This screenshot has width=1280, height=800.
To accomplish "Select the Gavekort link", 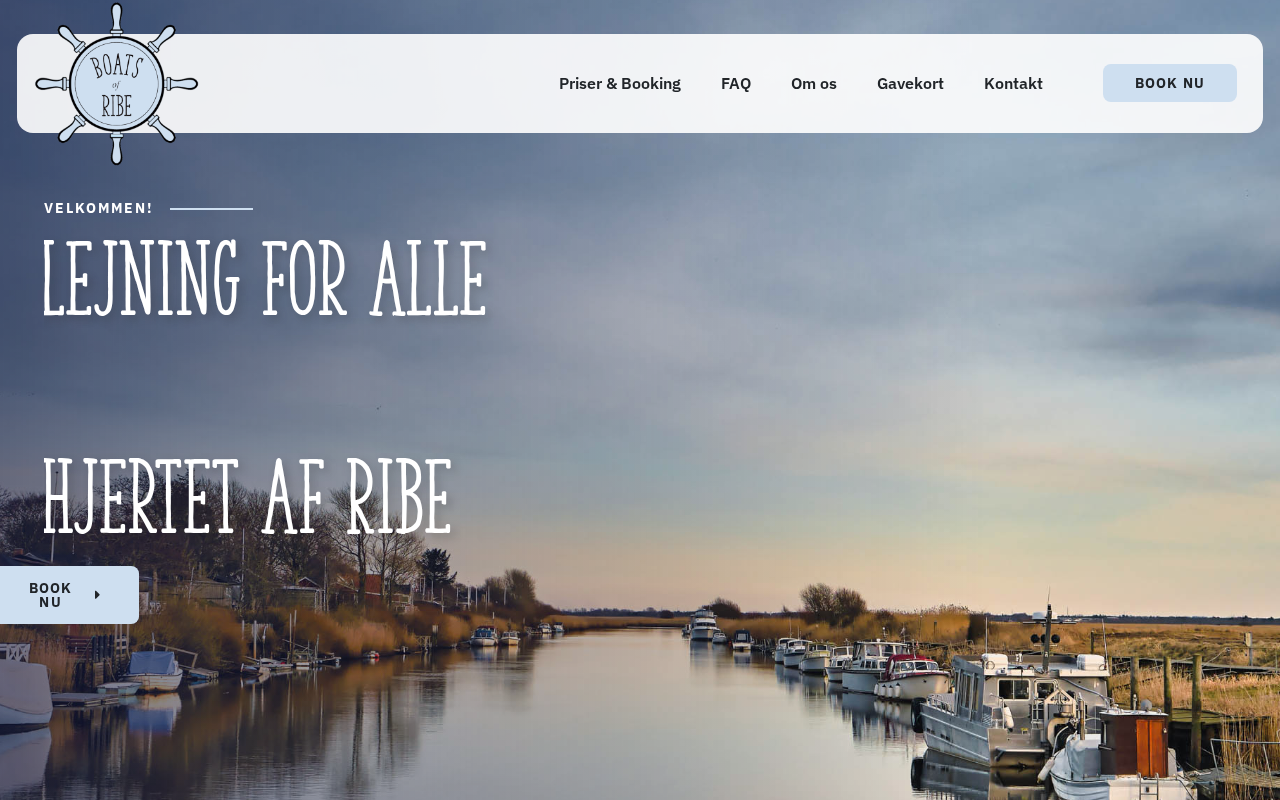I will (x=910, y=84).
